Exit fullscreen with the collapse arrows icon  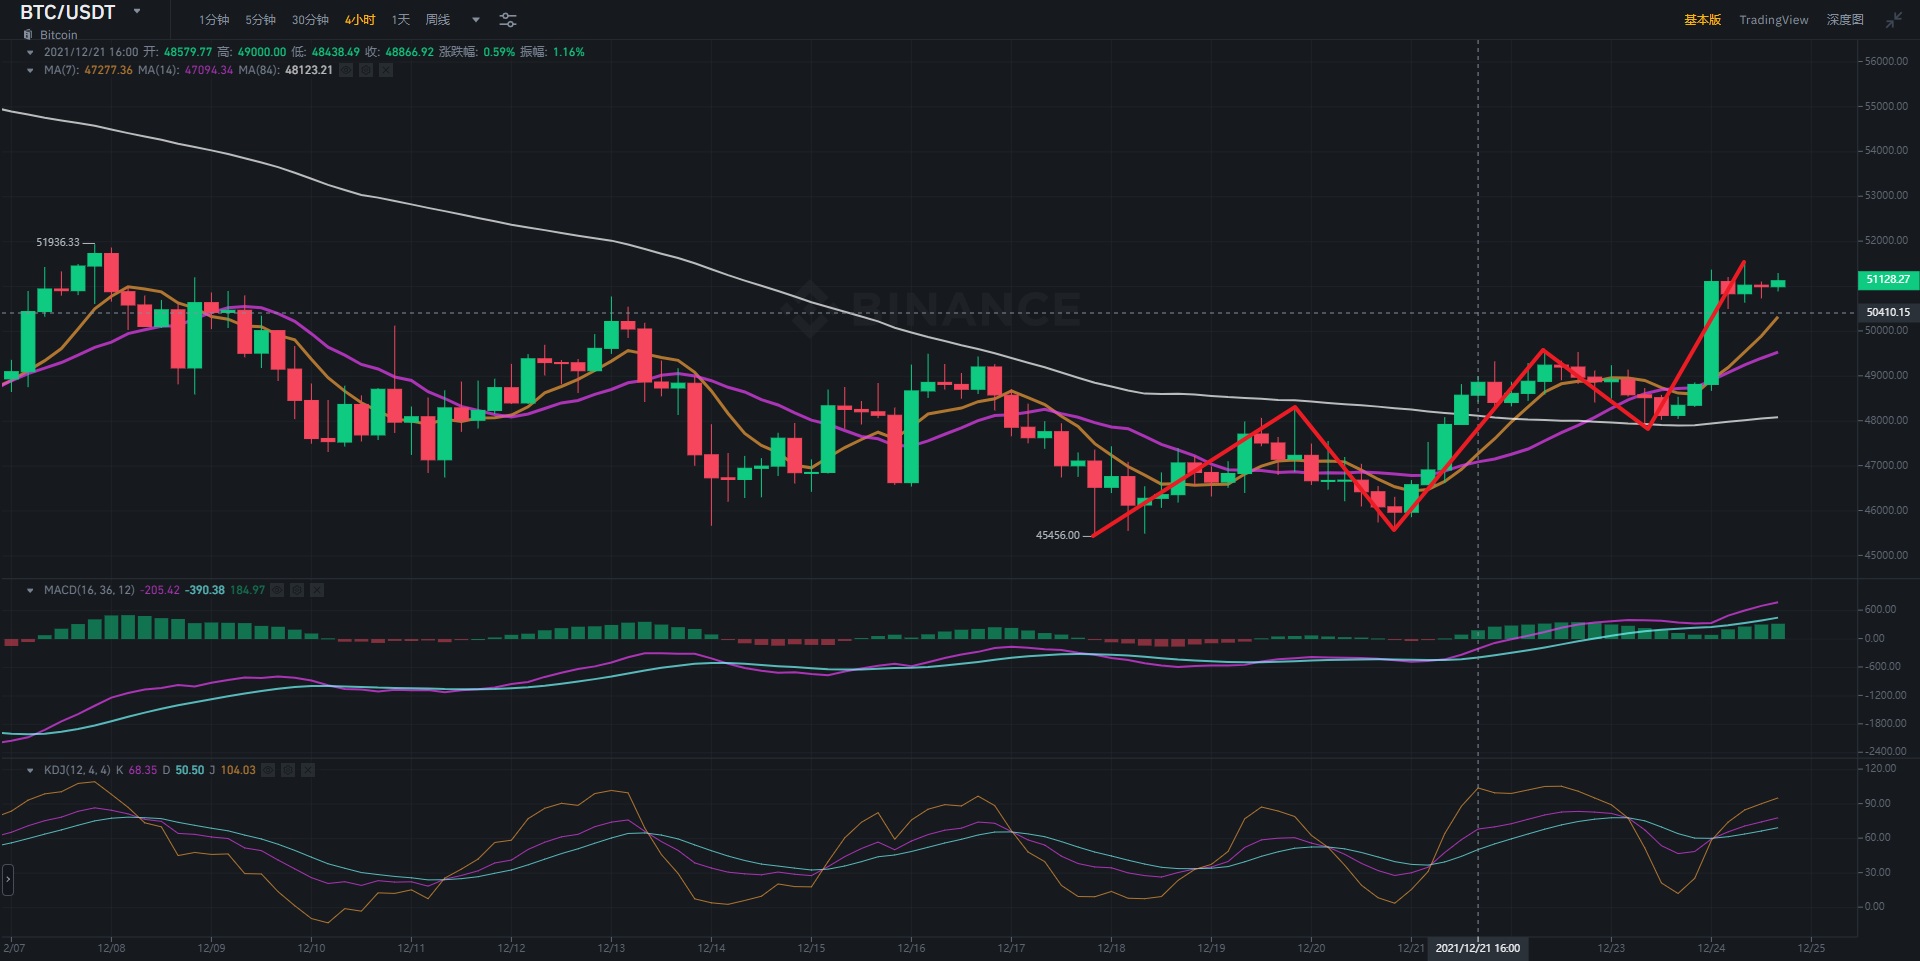click(1894, 20)
